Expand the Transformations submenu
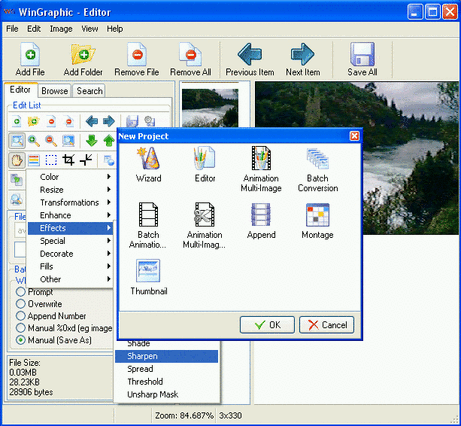This screenshot has width=461, height=426. coord(70,202)
